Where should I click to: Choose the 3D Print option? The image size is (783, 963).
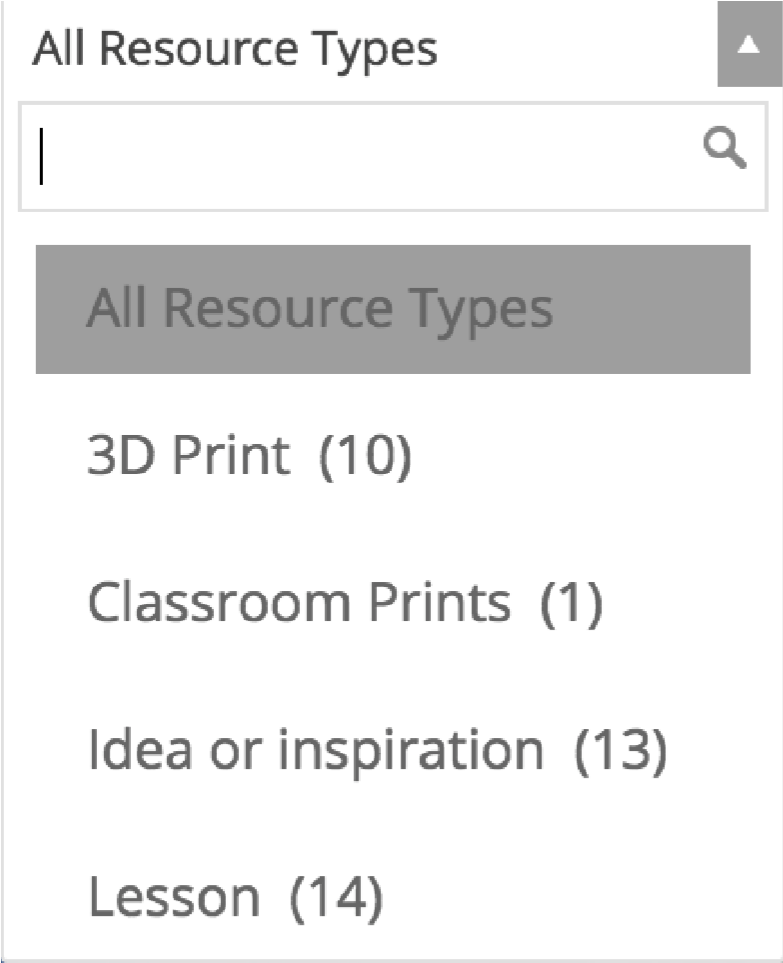393,456
